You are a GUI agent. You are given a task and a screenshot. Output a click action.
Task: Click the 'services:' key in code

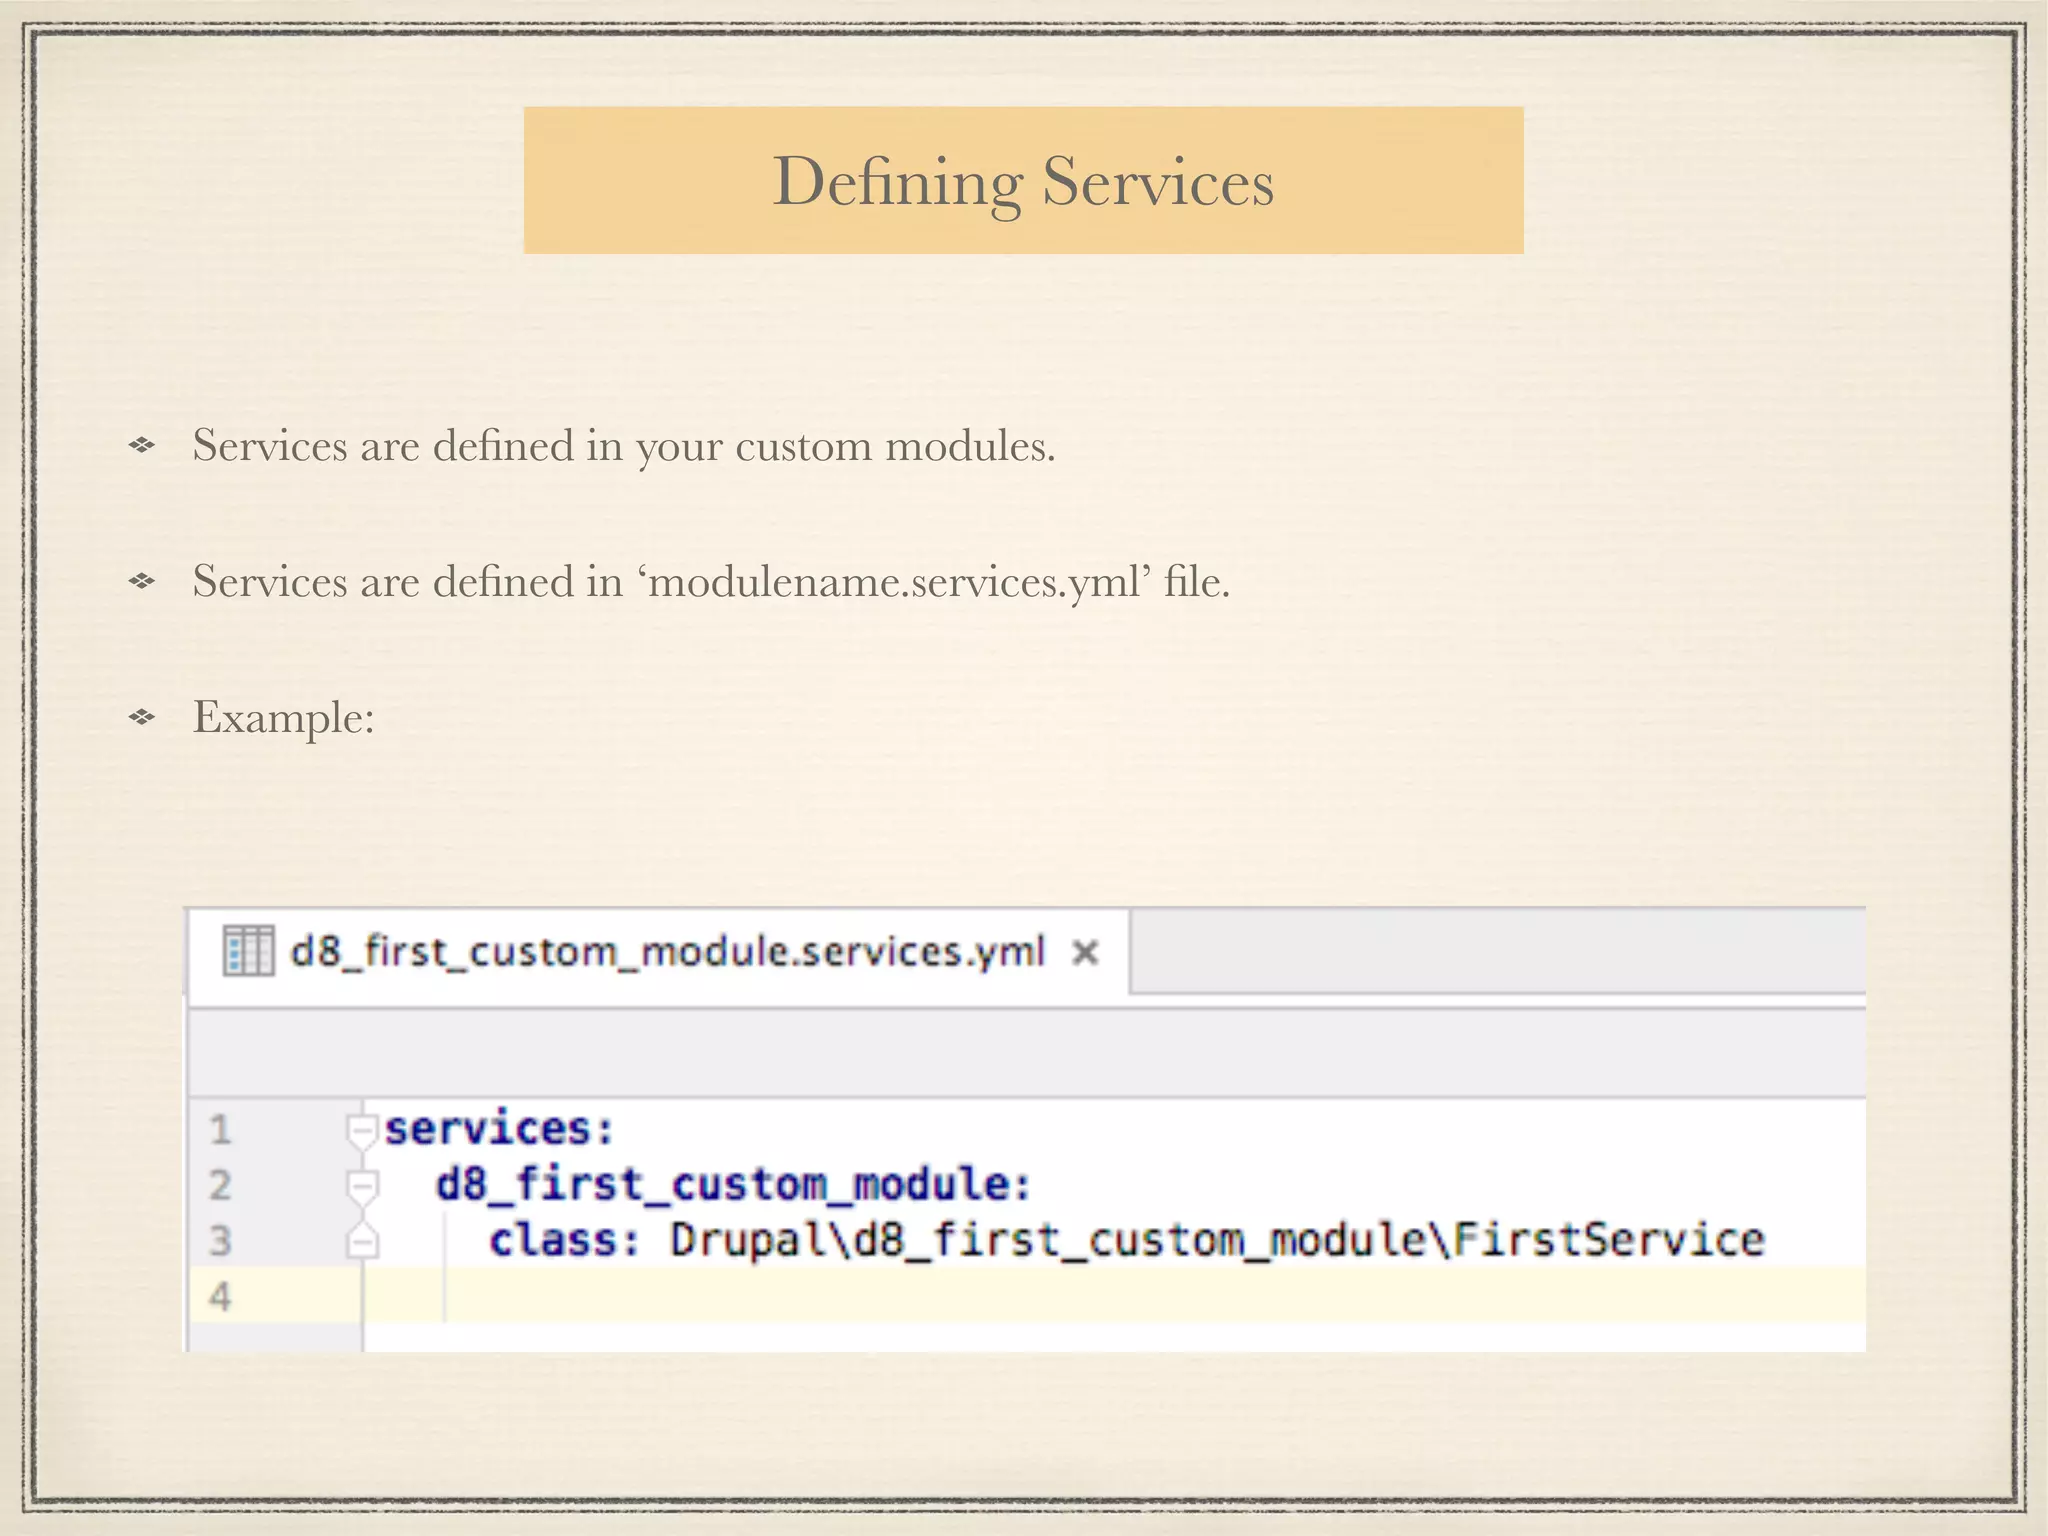pyautogui.click(x=499, y=1129)
